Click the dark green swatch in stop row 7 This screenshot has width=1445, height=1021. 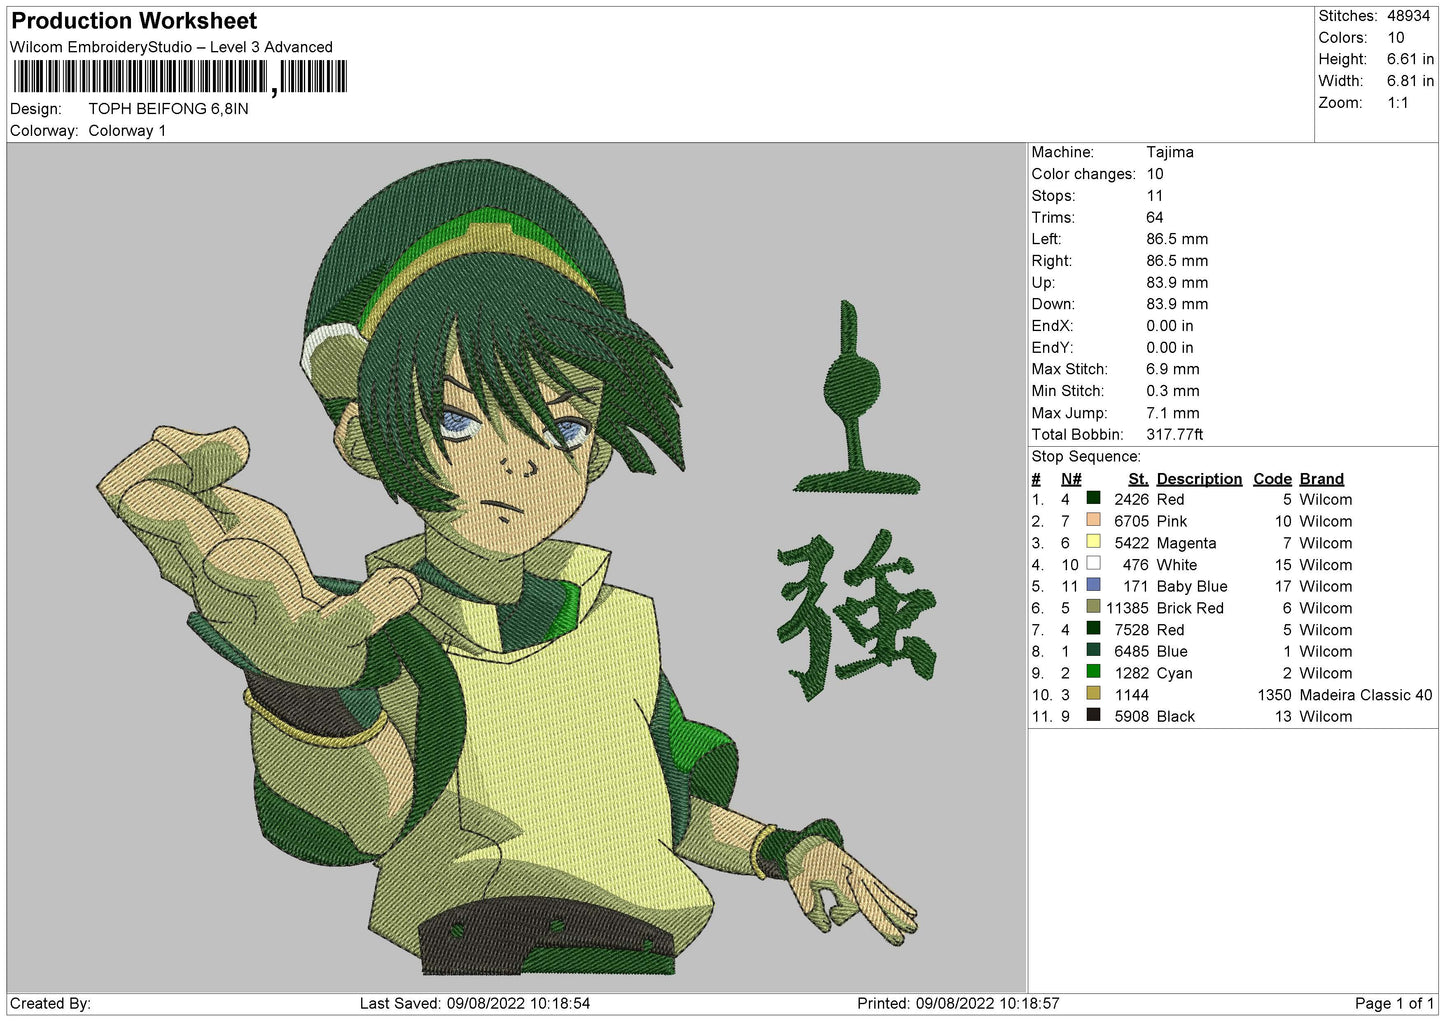1093,629
